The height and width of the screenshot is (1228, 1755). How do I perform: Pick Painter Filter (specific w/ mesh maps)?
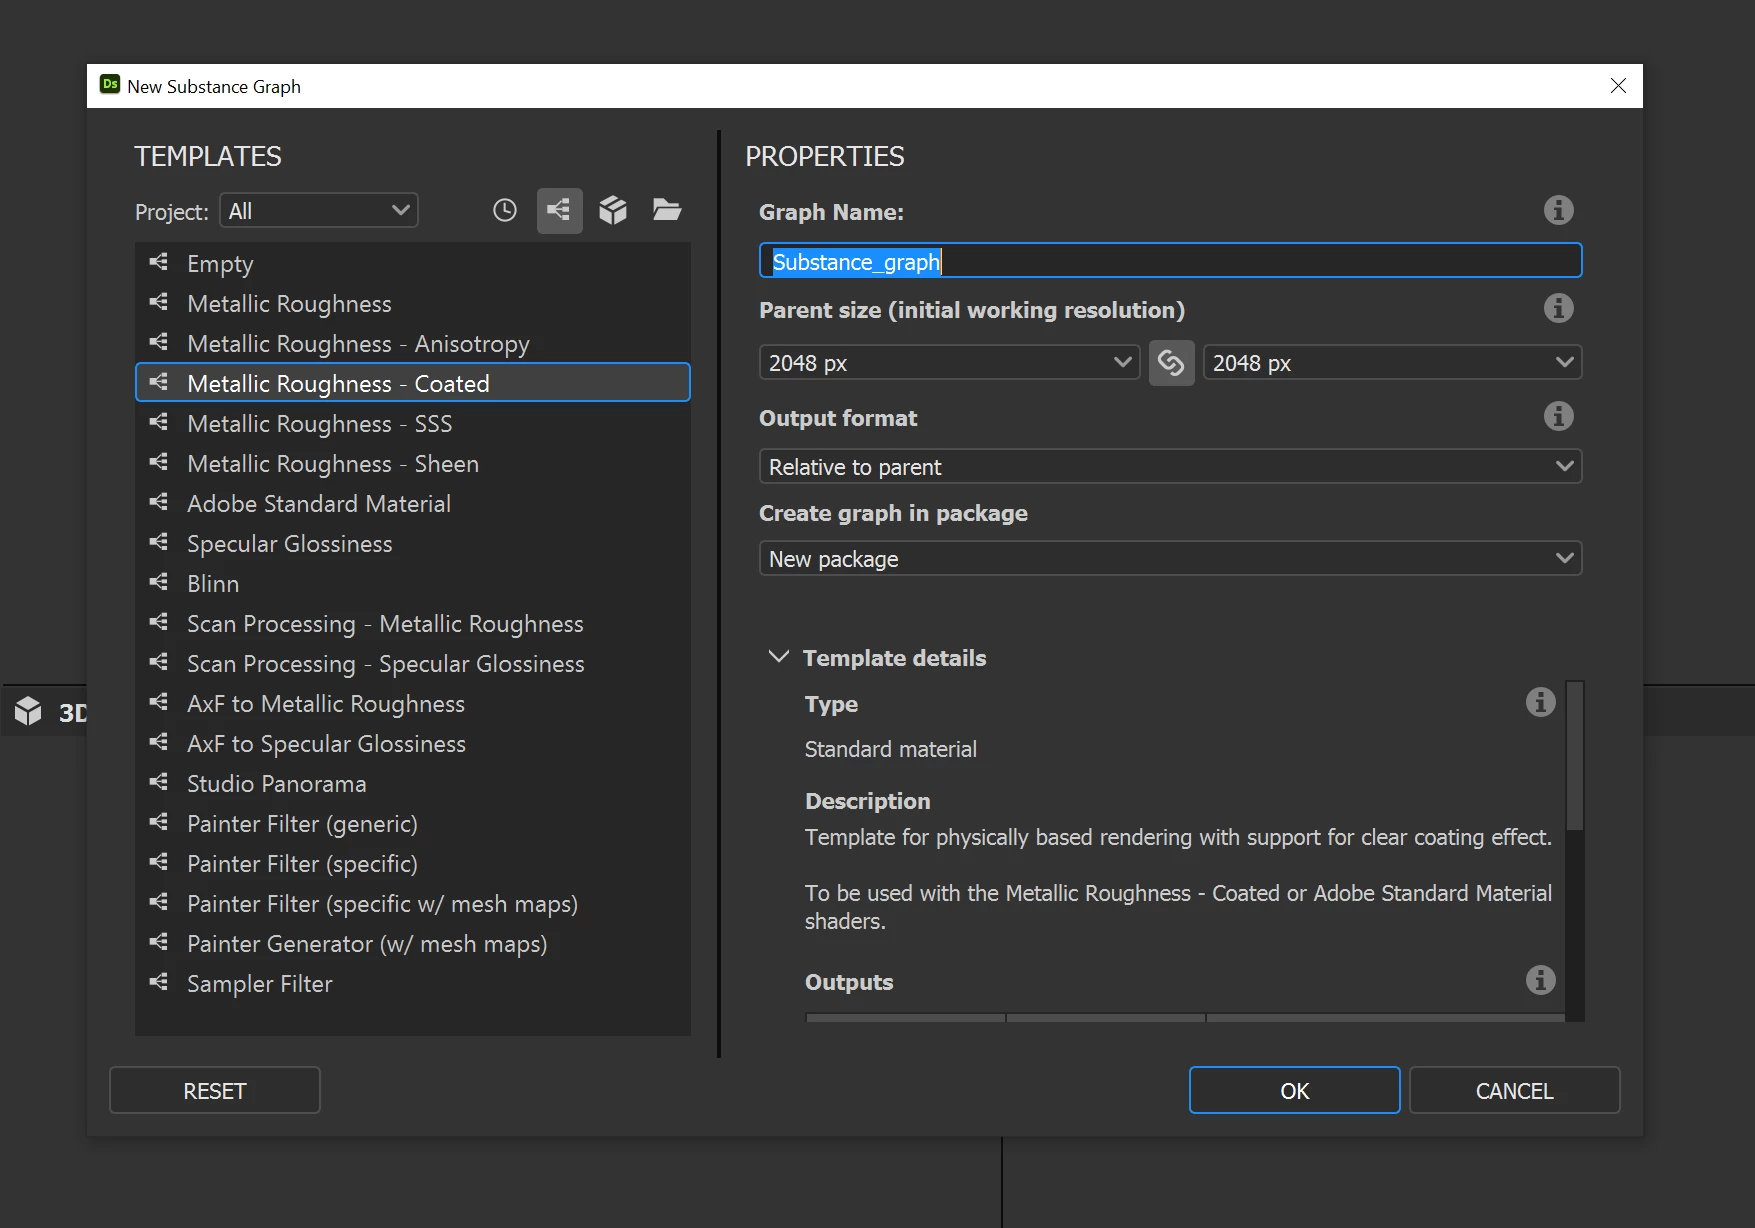(413, 903)
